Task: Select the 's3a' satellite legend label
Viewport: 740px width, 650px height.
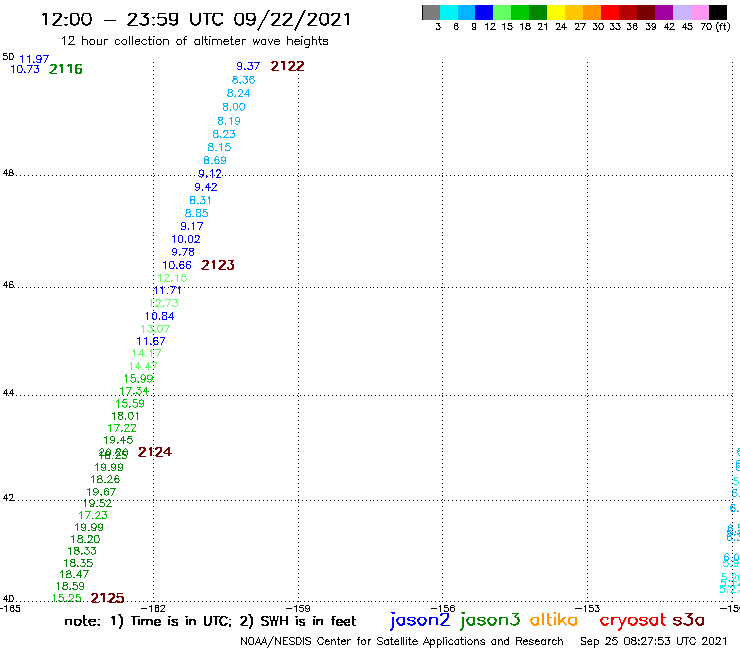Action: [x=689, y=620]
